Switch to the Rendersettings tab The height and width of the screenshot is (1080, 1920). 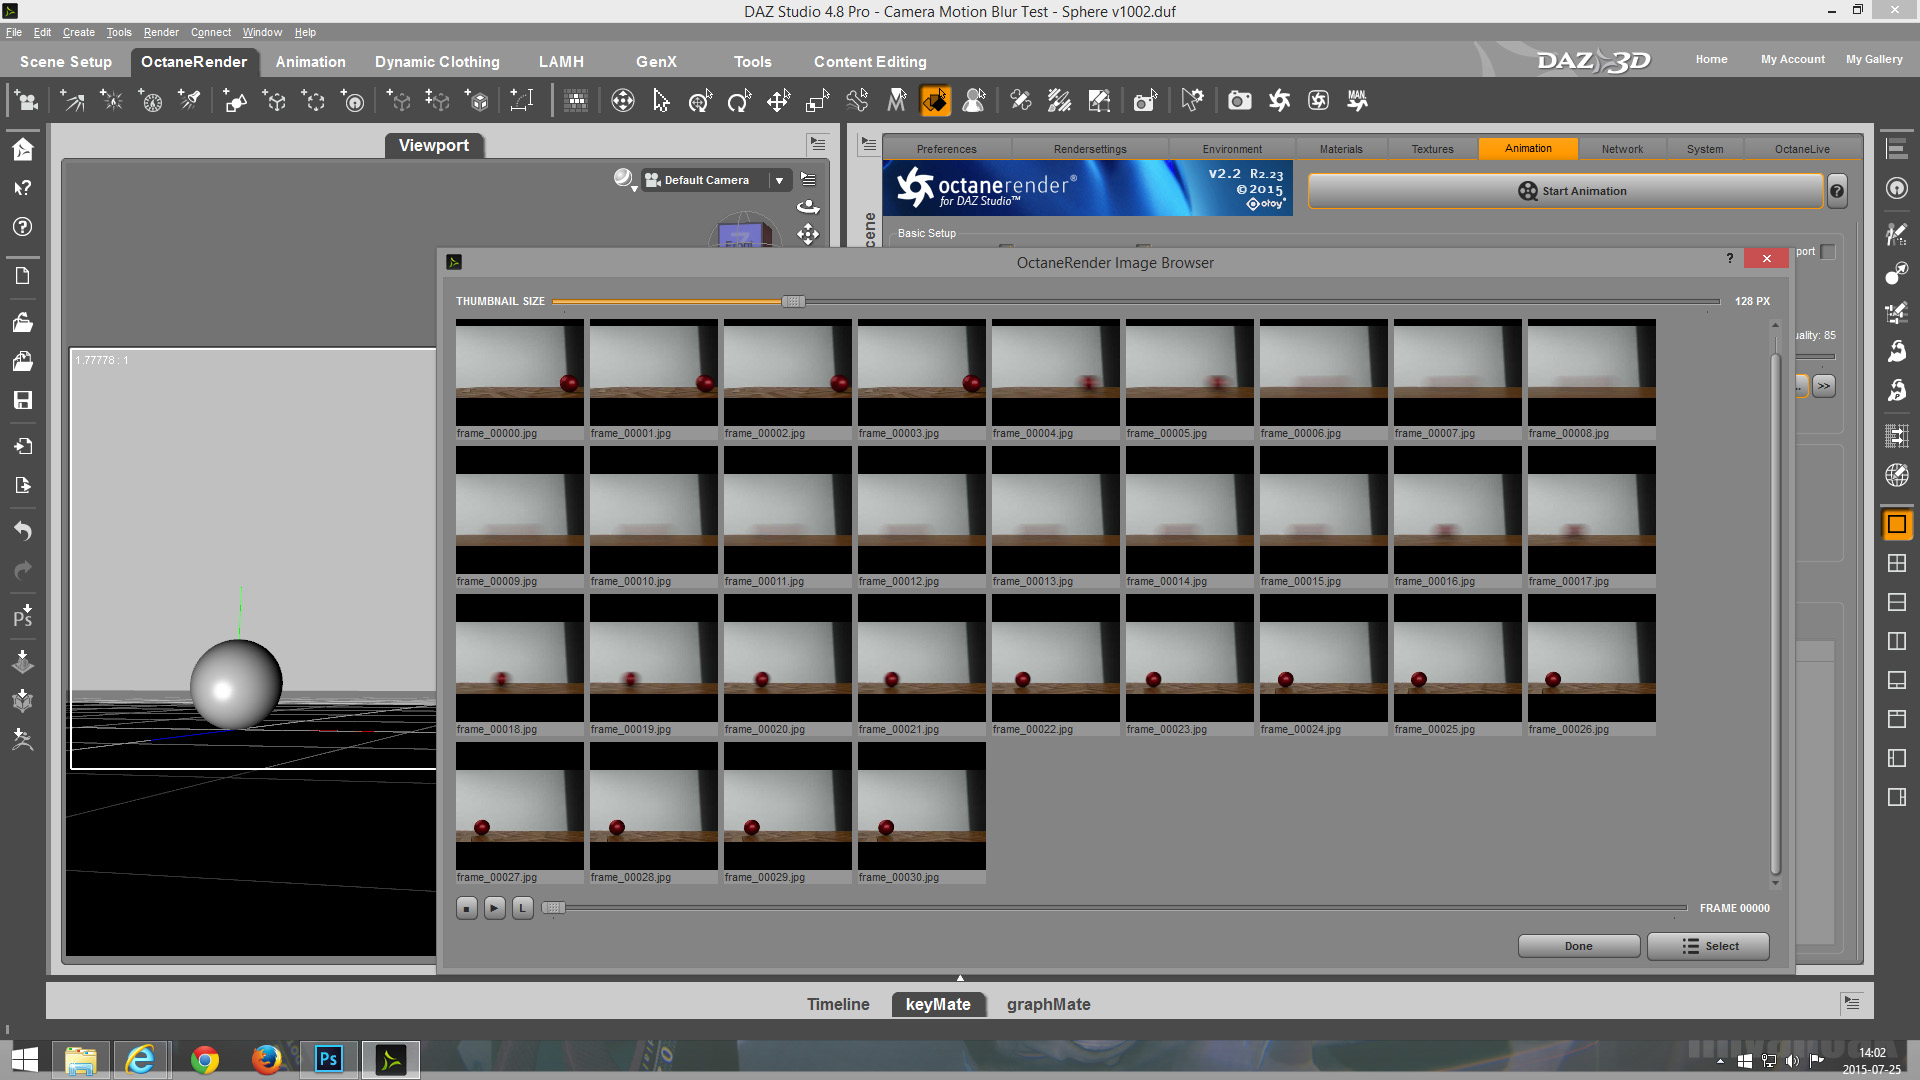pos(1089,149)
